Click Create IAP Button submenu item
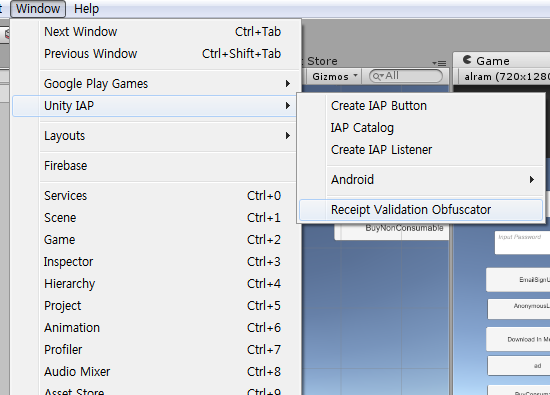Screen dimensions: 550x395 click(421, 106)
